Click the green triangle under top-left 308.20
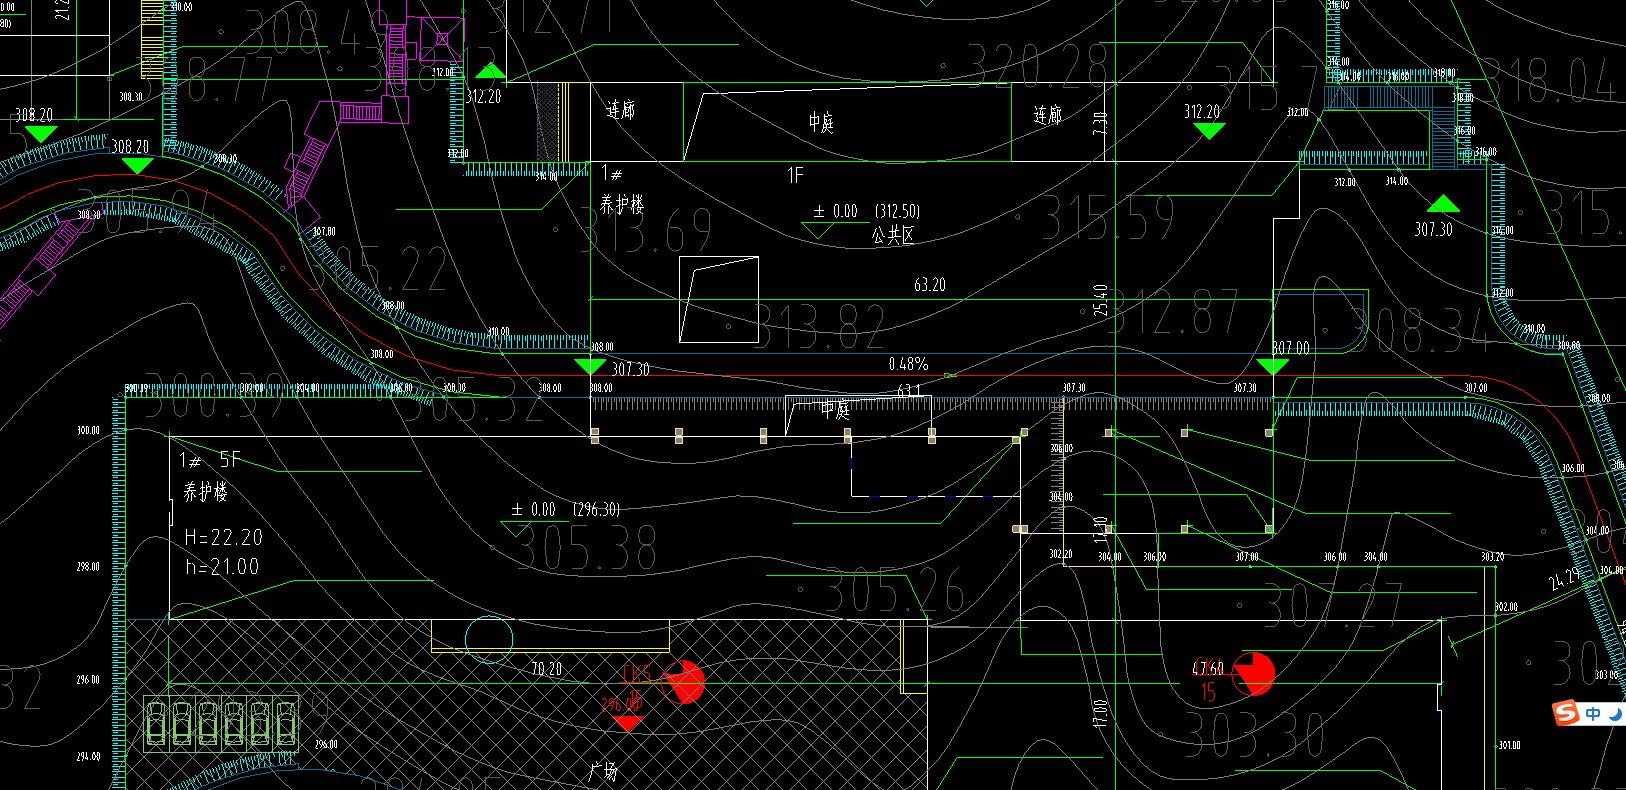This screenshot has height=790, width=1626. coord(40,133)
